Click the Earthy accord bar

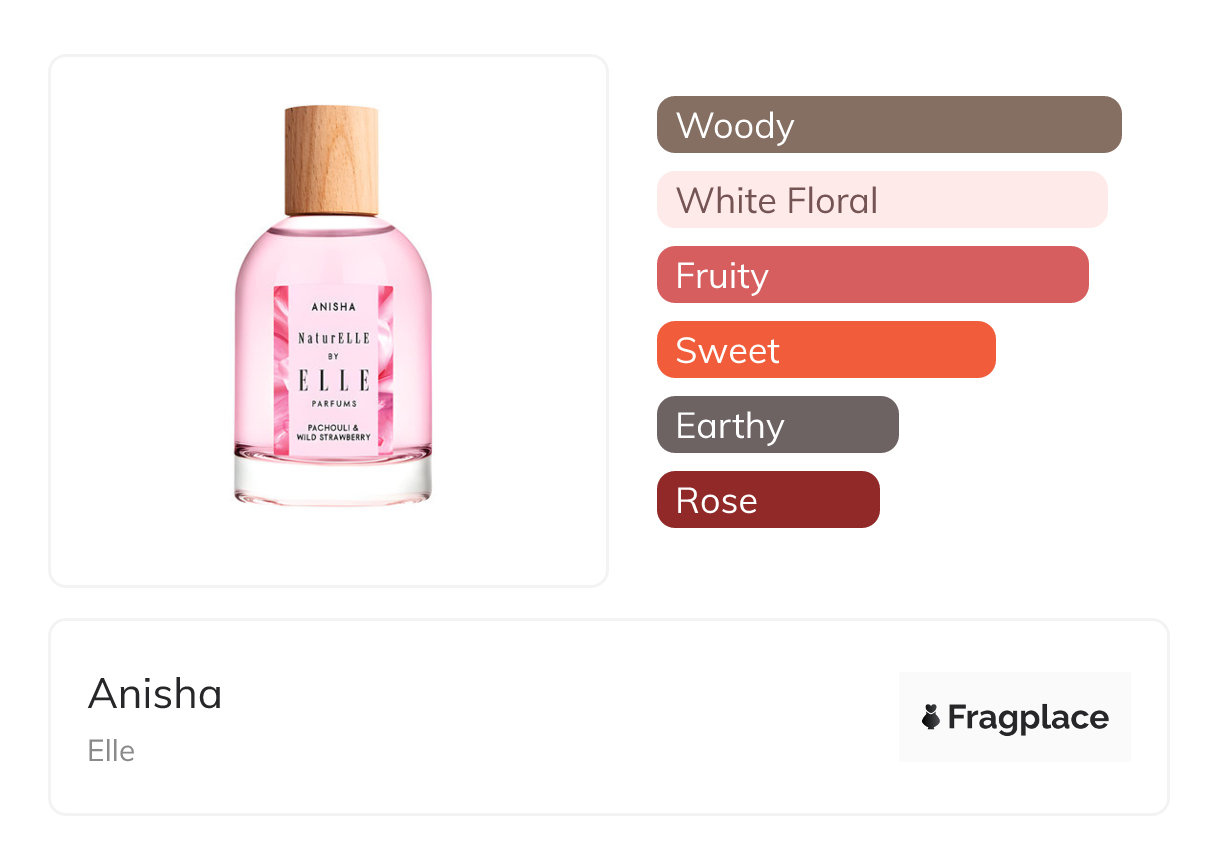777,425
